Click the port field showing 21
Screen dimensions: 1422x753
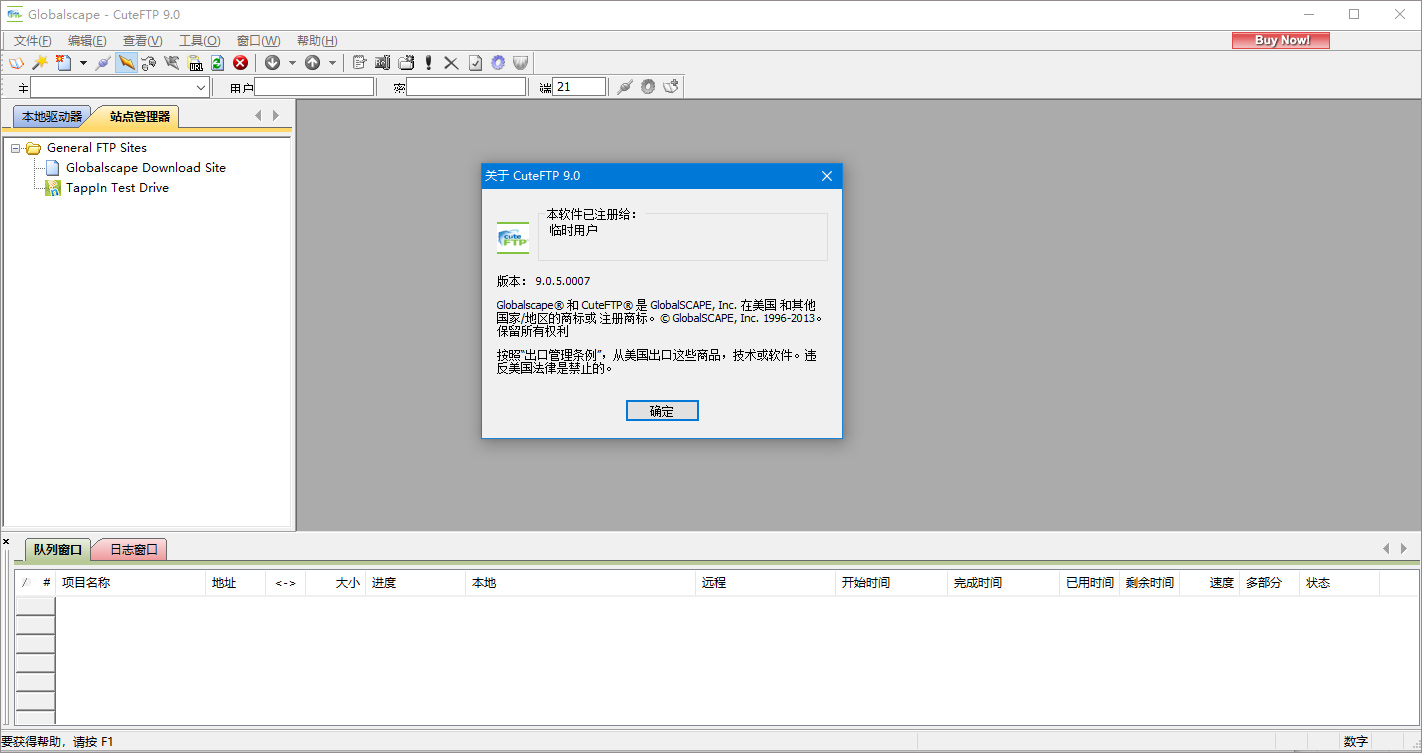pyautogui.click(x=579, y=87)
